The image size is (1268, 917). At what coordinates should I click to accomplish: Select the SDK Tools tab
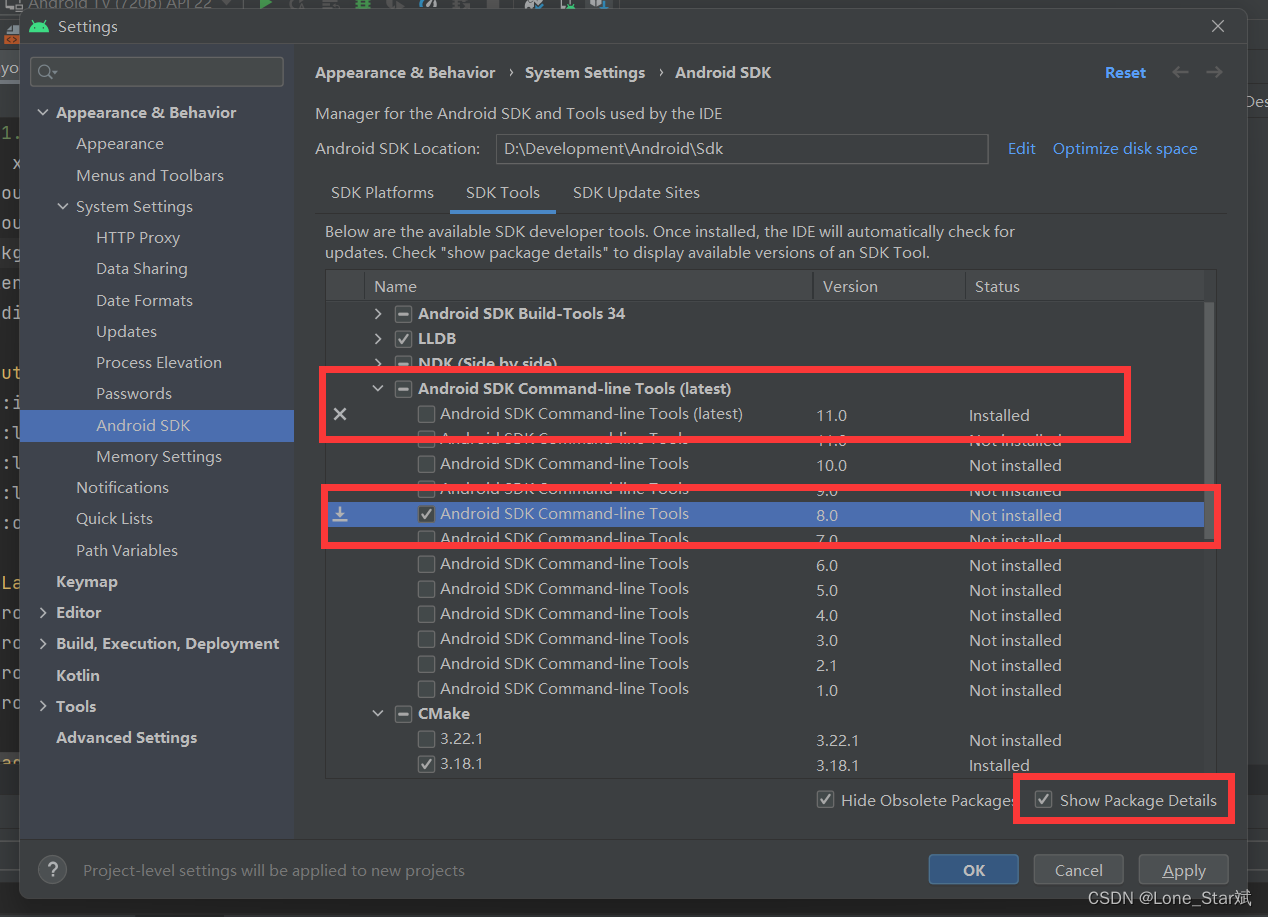(503, 193)
